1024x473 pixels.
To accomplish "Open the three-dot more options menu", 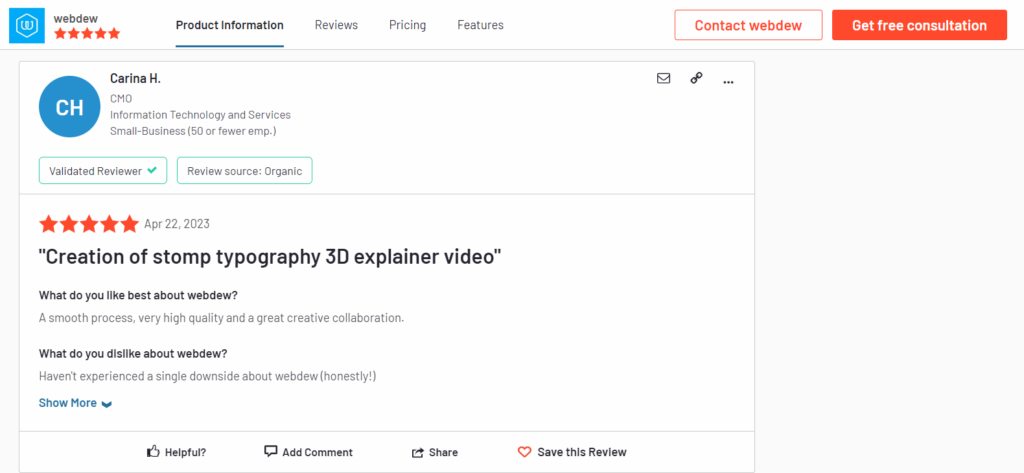I will (728, 79).
